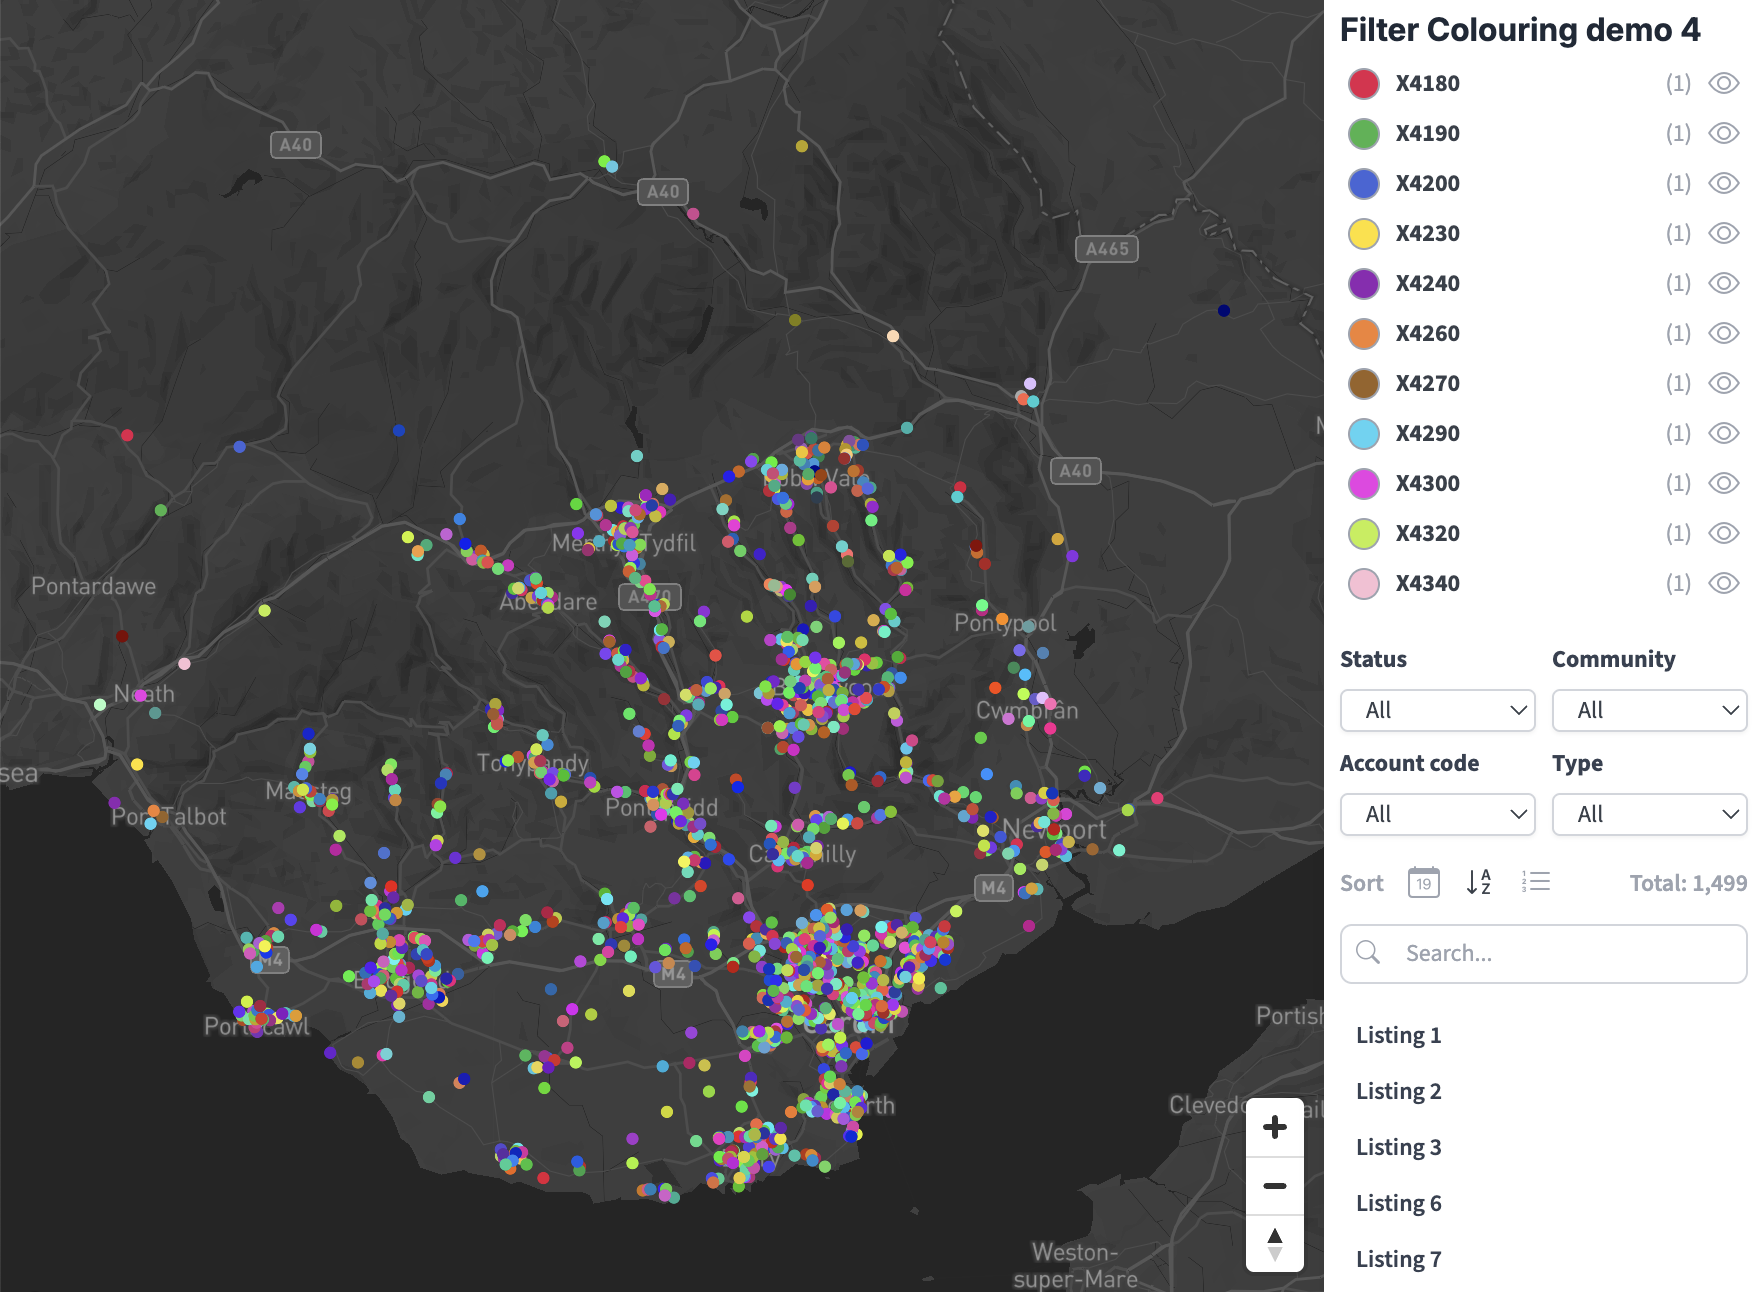Reset map compass bearing to north
The height and width of the screenshot is (1292, 1758).
(1274, 1244)
